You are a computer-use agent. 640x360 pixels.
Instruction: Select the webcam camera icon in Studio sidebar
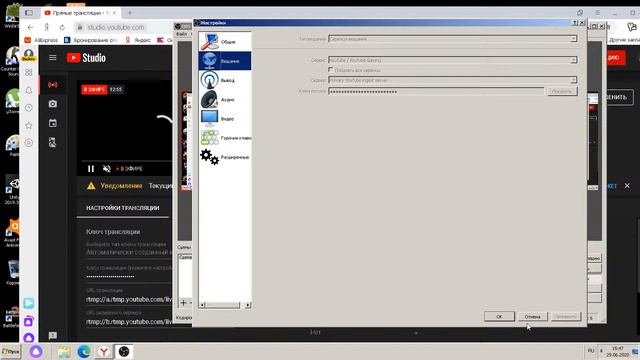(x=53, y=104)
